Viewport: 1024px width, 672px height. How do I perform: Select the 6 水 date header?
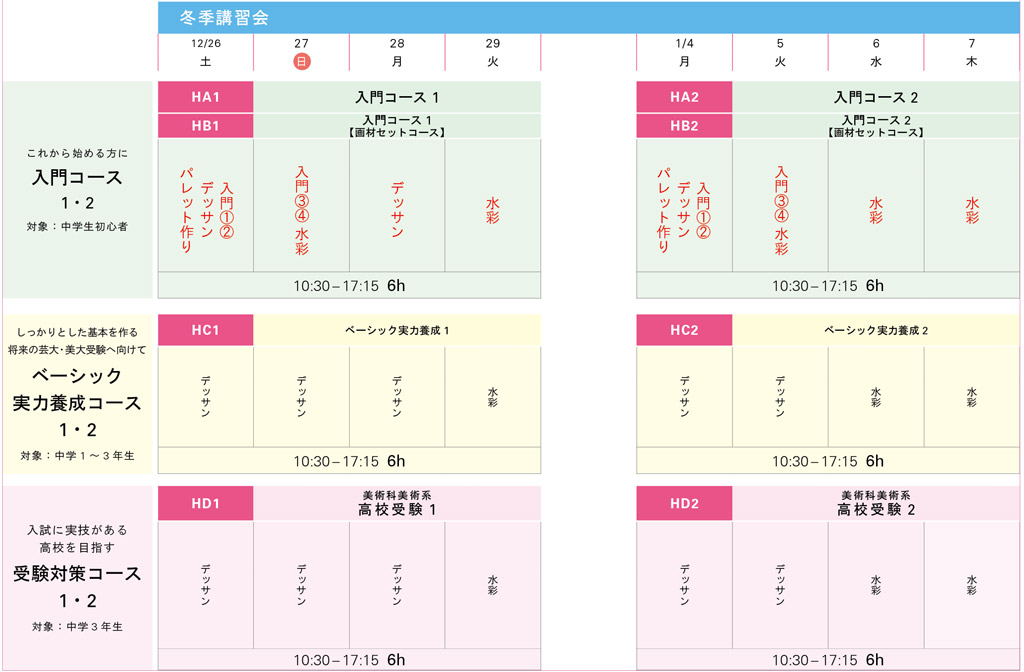pyautogui.click(x=876, y=52)
